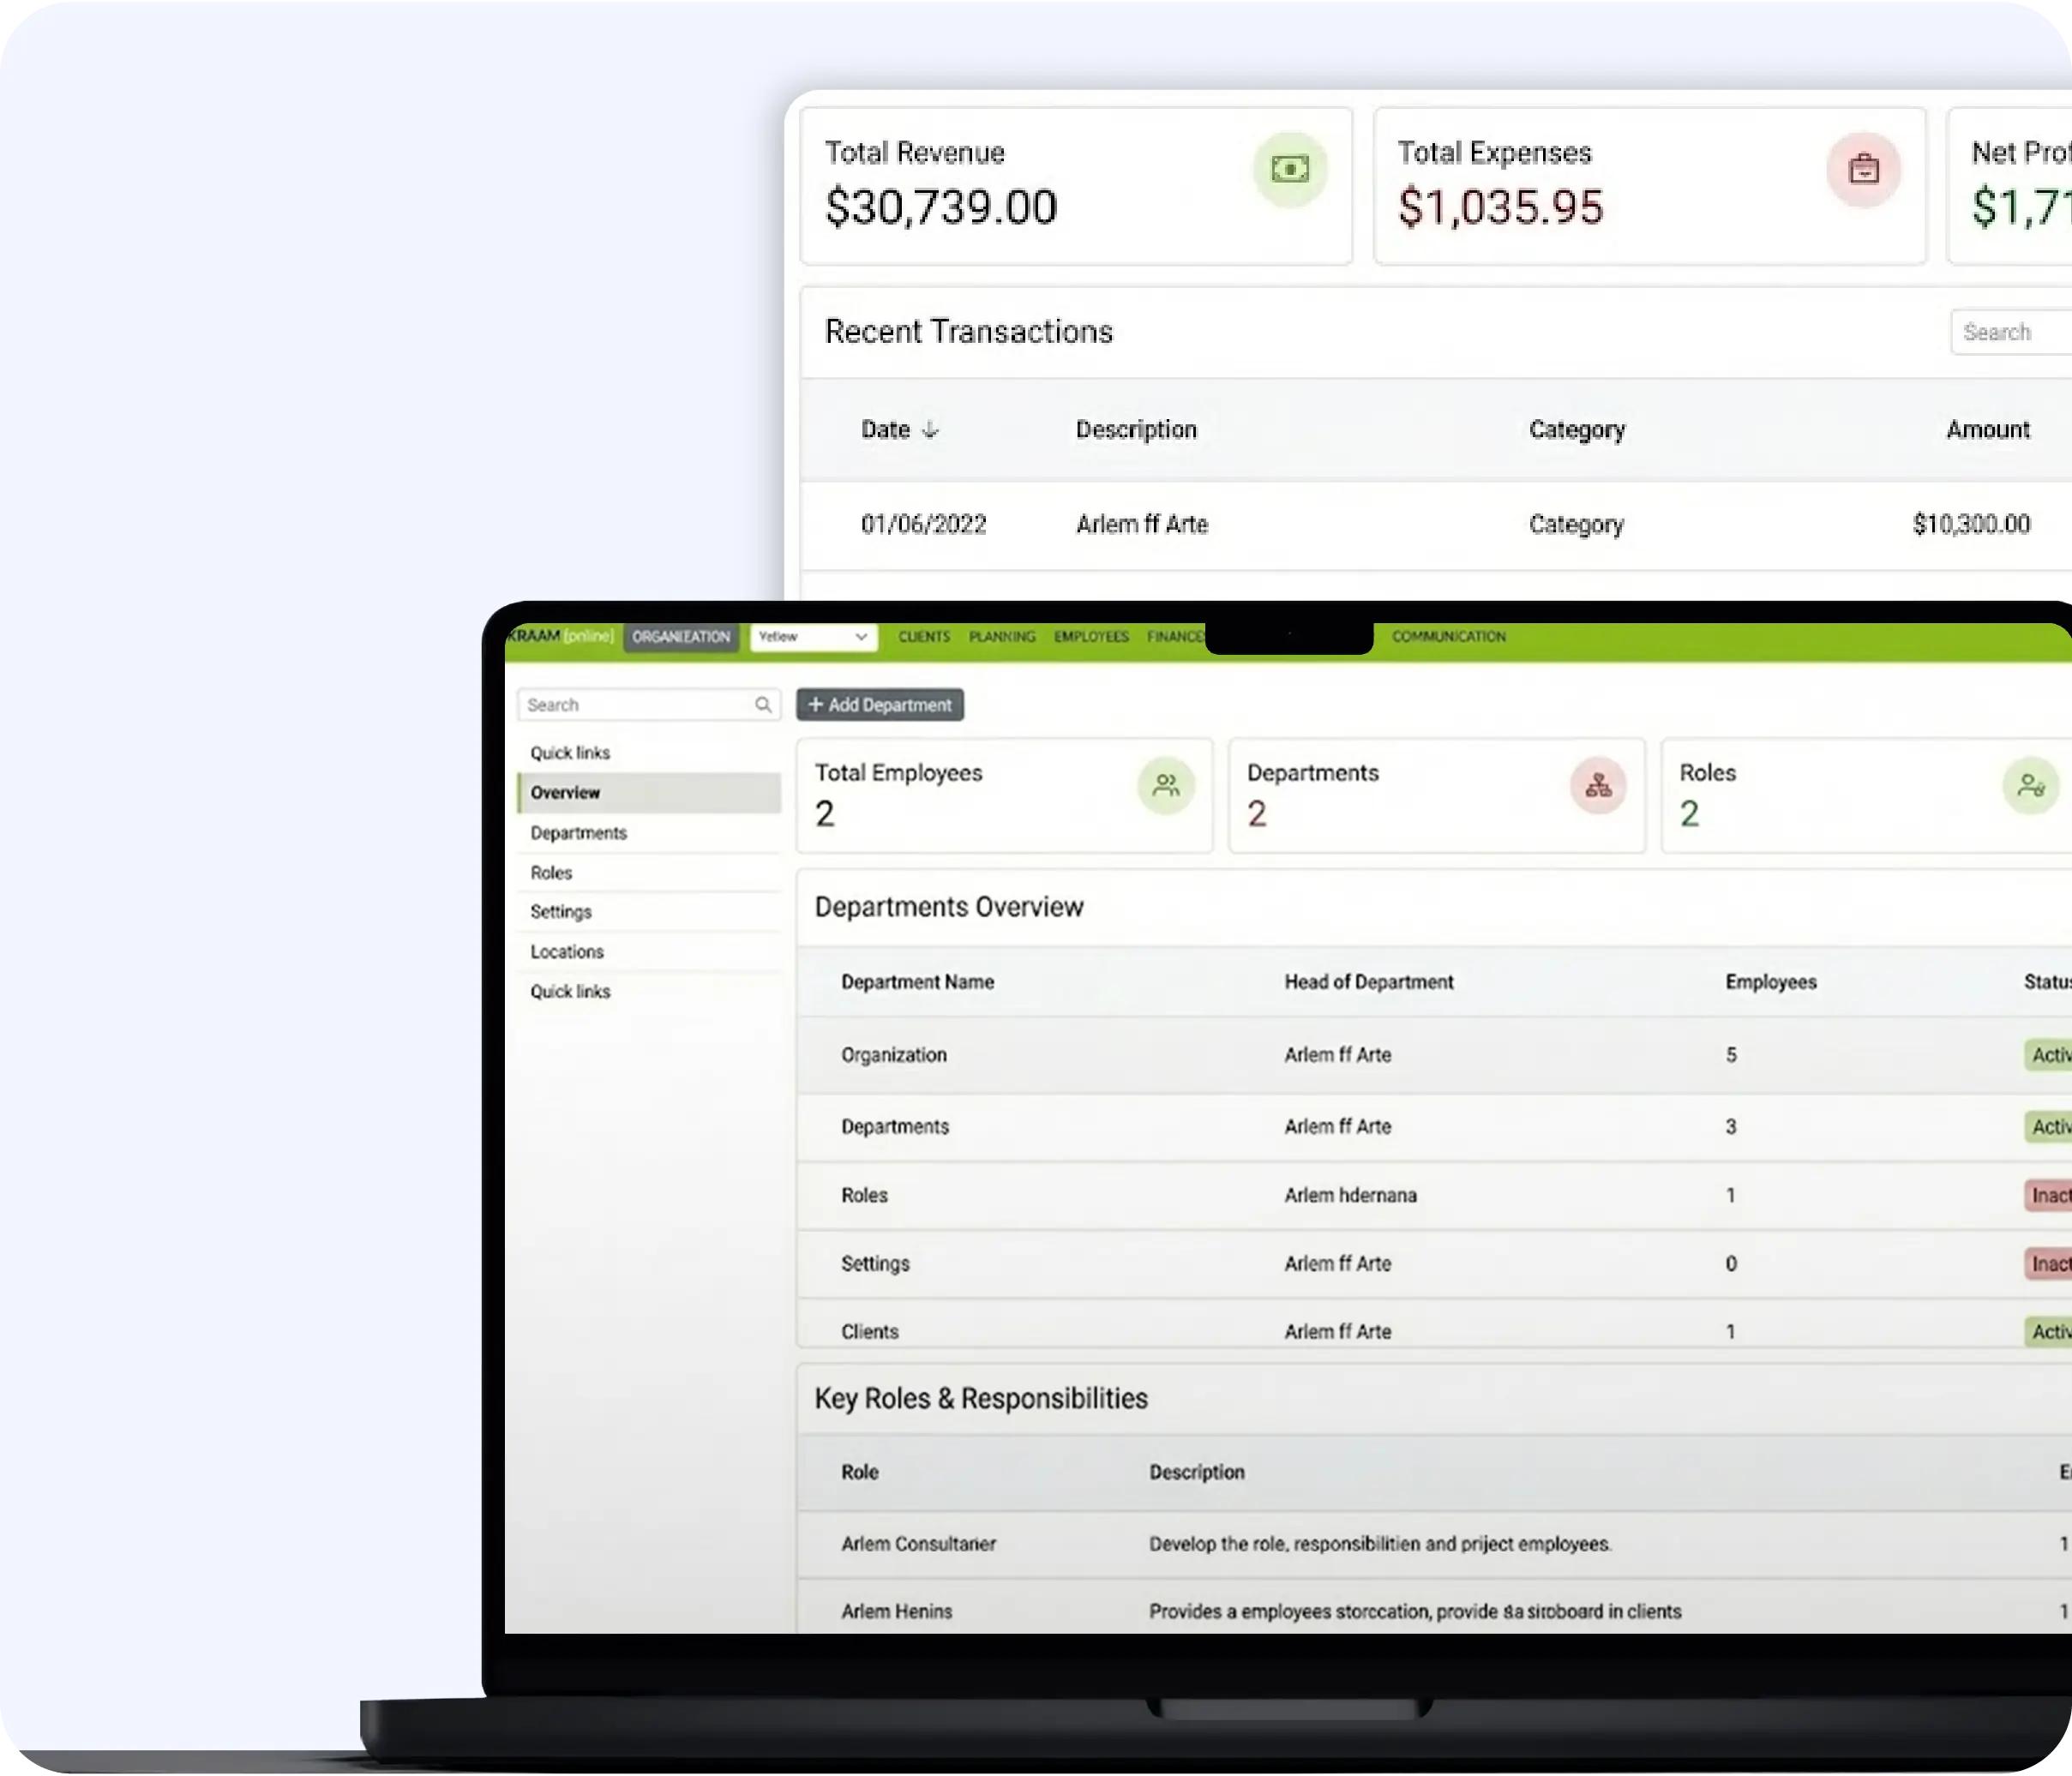Open the ORGANIZATION menu tab

681,637
